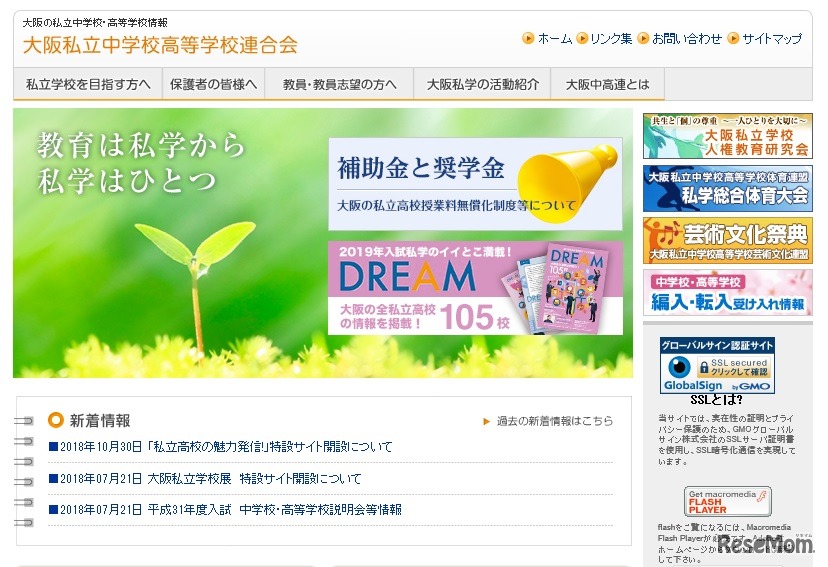Click the blue square bullet beside 2018年10月30日
Image resolution: width=828 pixels, height=567 pixels.
coord(53,447)
